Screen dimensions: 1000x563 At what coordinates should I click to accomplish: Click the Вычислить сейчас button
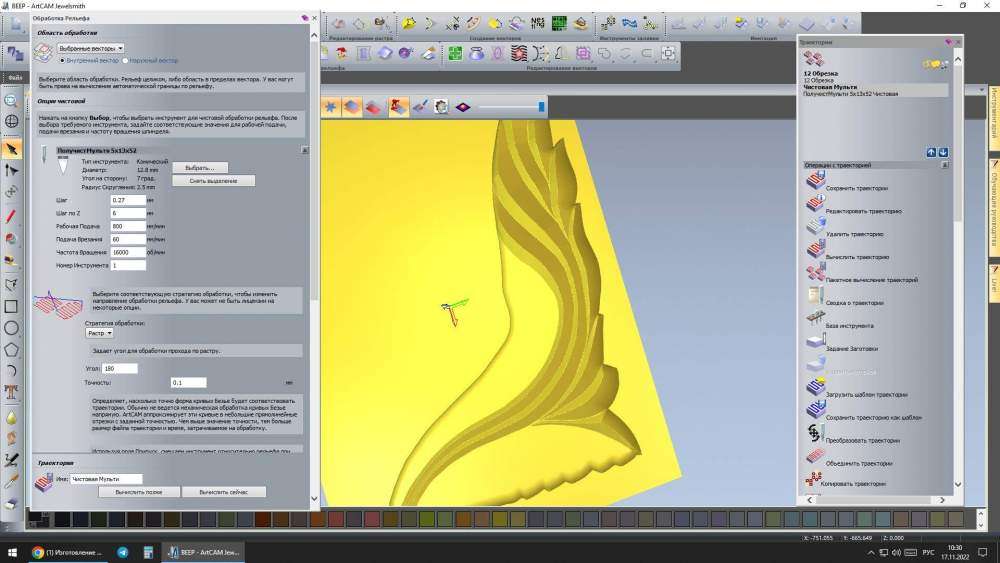pos(224,492)
